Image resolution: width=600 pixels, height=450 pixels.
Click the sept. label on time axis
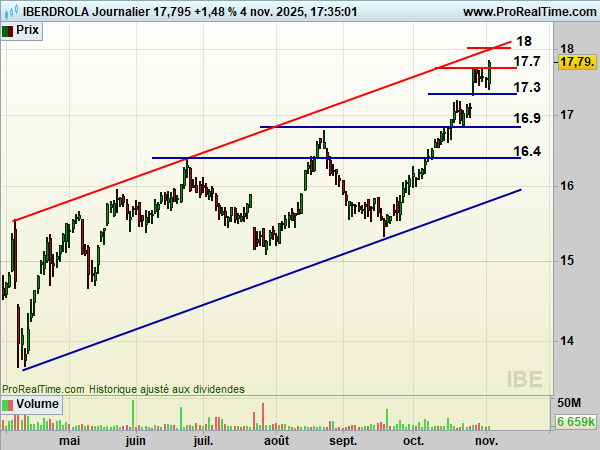(343, 441)
